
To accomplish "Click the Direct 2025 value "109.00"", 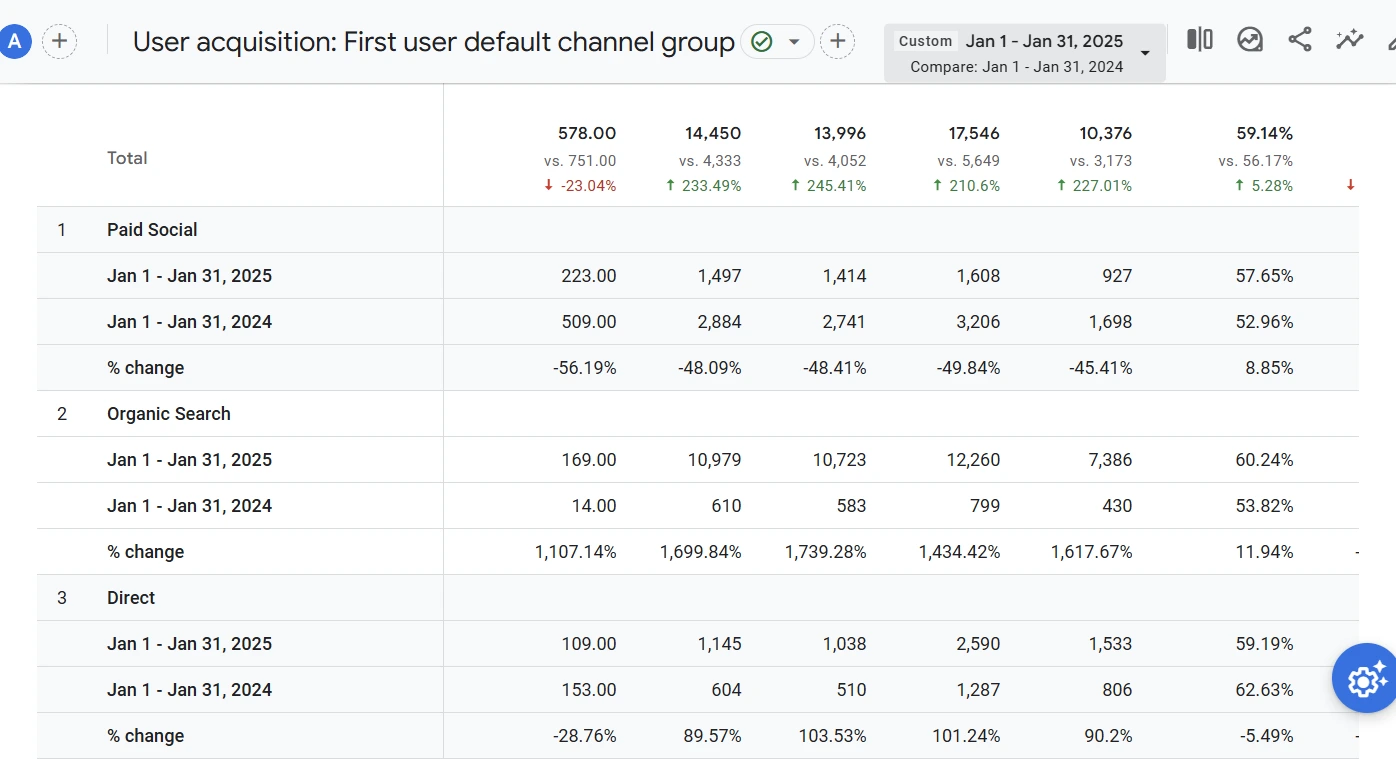I will 589,644.
